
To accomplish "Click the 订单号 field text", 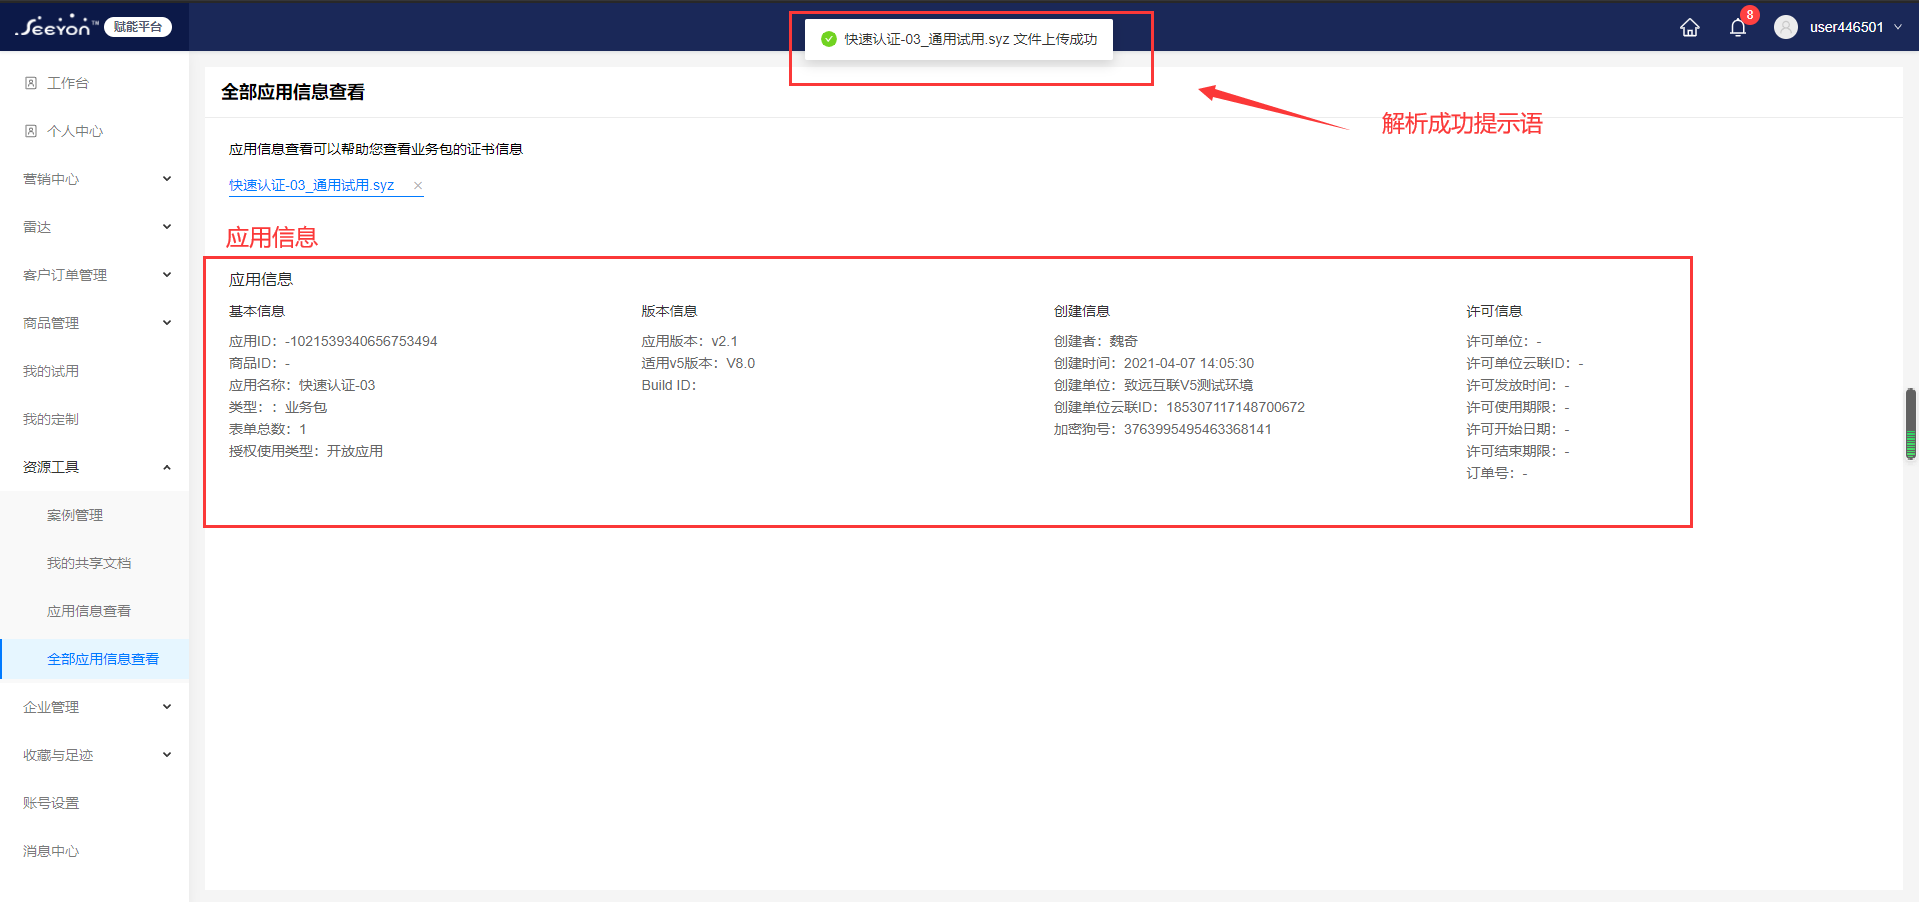I will (1497, 473).
